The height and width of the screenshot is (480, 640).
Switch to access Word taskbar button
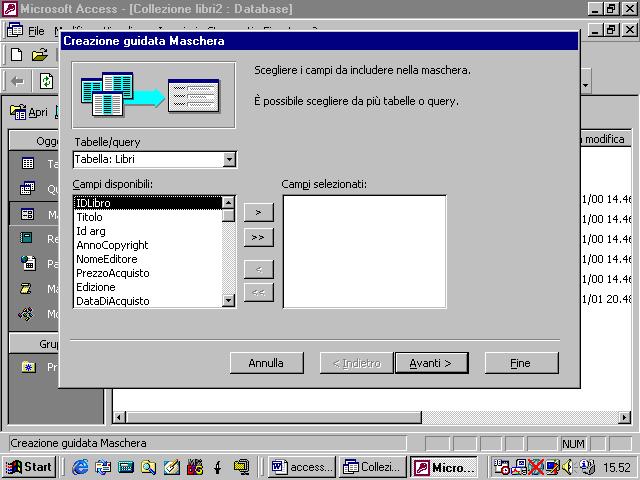[302, 467]
